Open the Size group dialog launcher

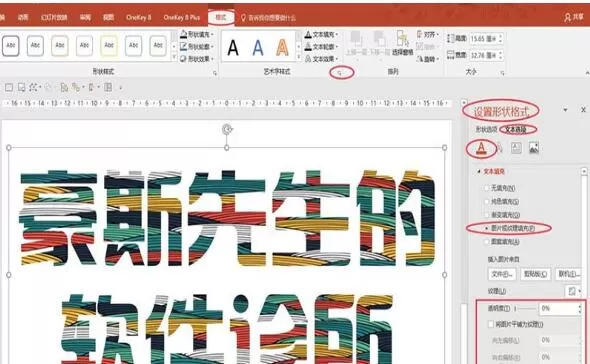pos(502,73)
